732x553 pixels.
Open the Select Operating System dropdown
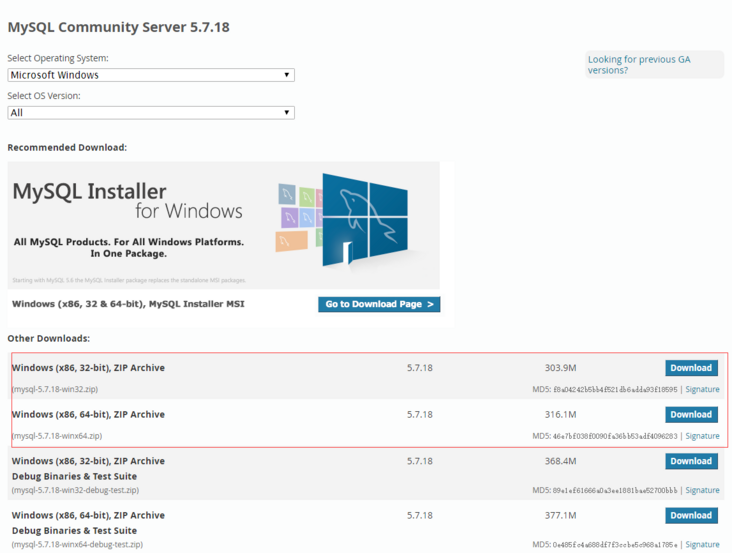[x=150, y=75]
